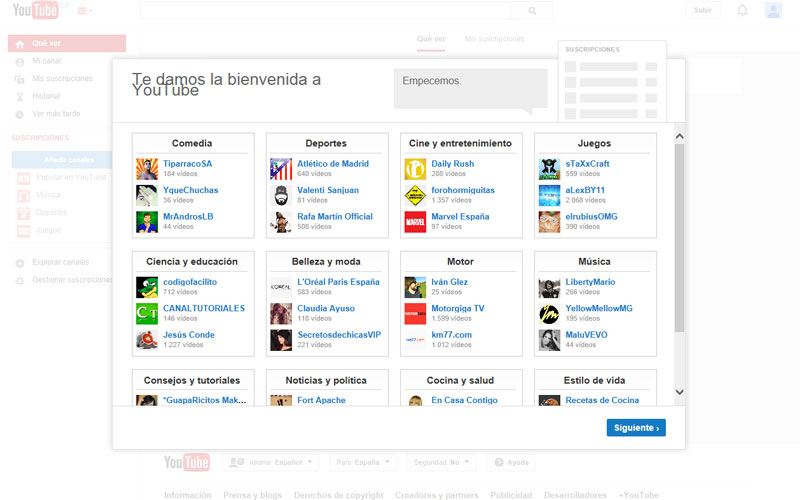Click the CANALTUTORIALES green CT icon
This screenshot has width=800, height=500.
click(147, 314)
